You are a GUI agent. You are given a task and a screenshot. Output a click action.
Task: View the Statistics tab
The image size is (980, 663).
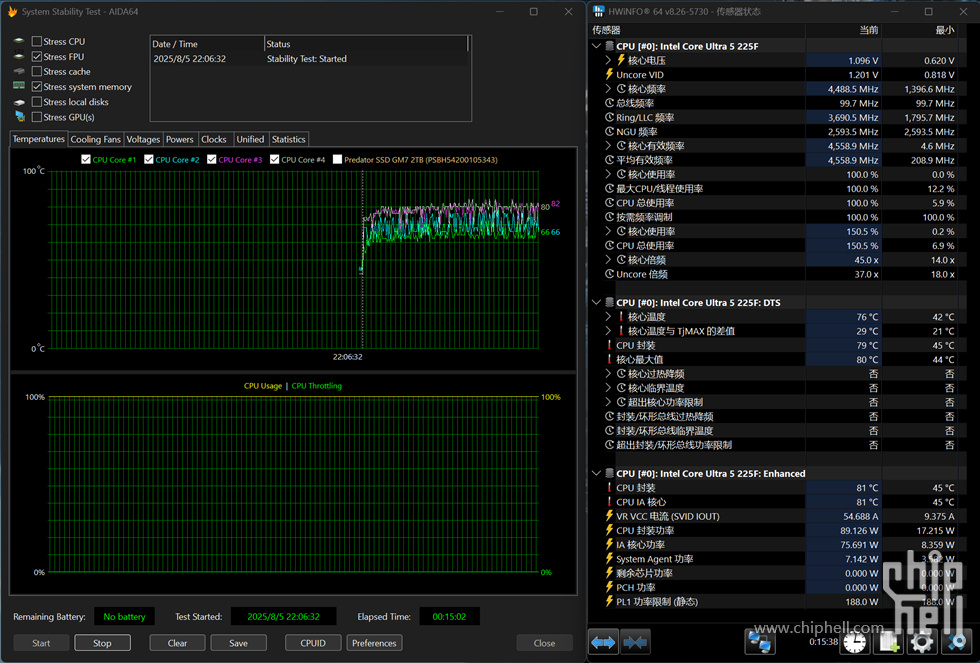point(289,139)
